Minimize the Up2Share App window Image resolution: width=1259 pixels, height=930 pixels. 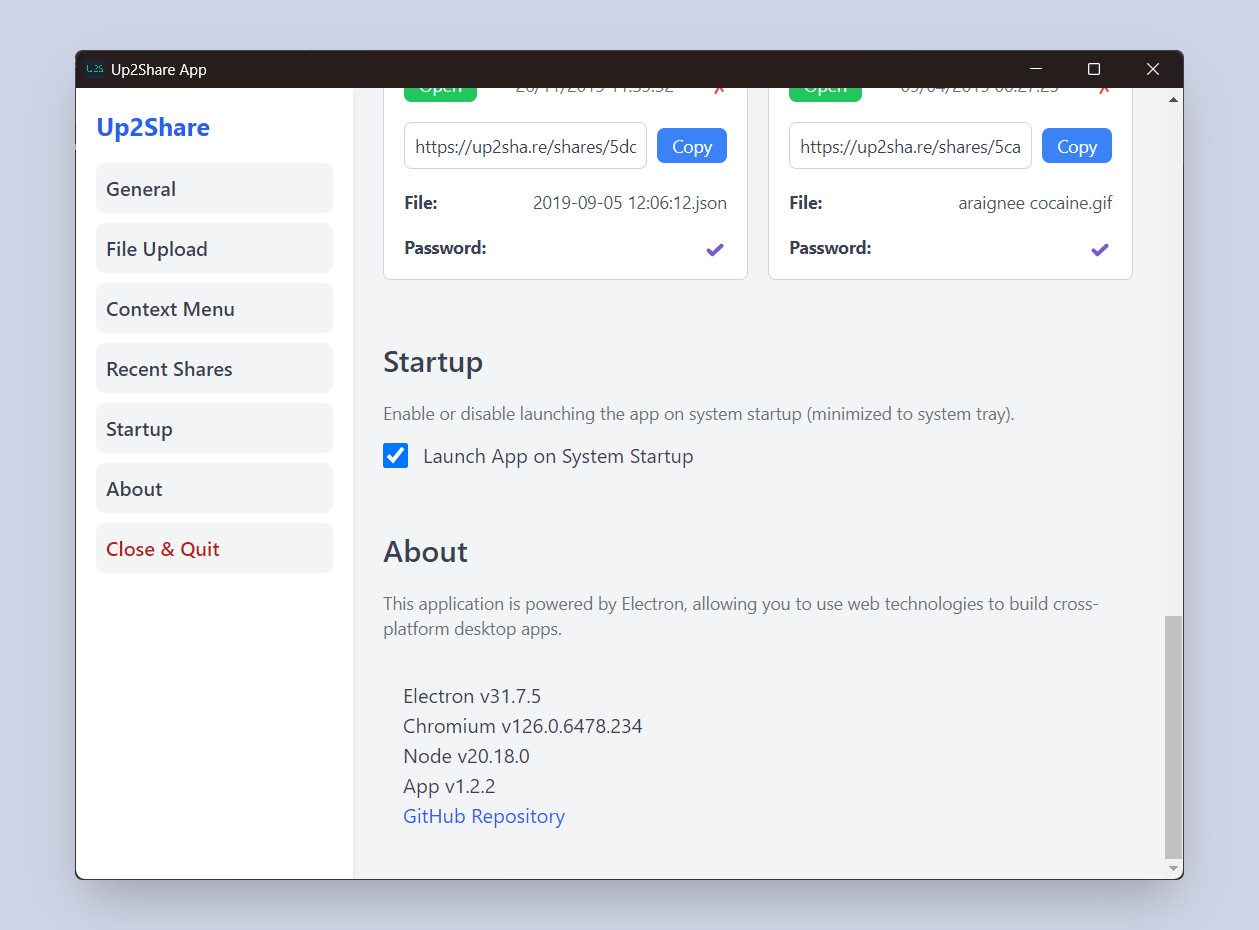coord(1036,69)
